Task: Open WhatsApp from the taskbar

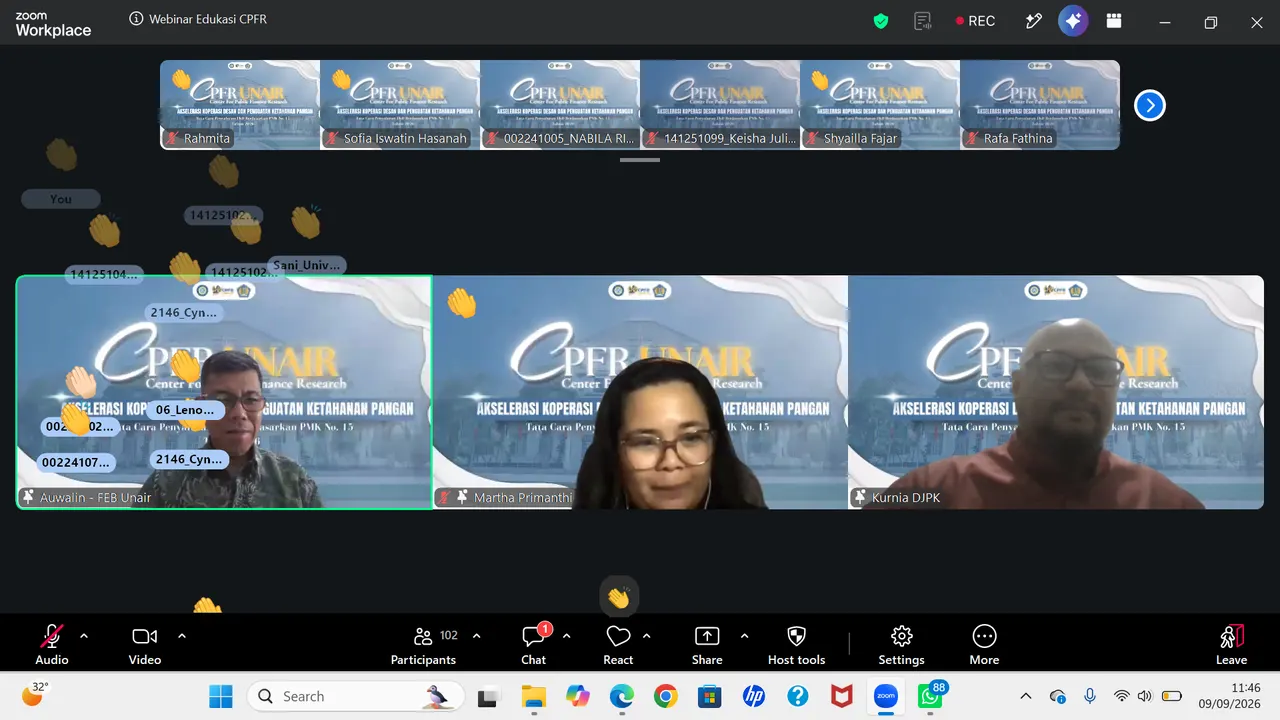Action: click(931, 696)
